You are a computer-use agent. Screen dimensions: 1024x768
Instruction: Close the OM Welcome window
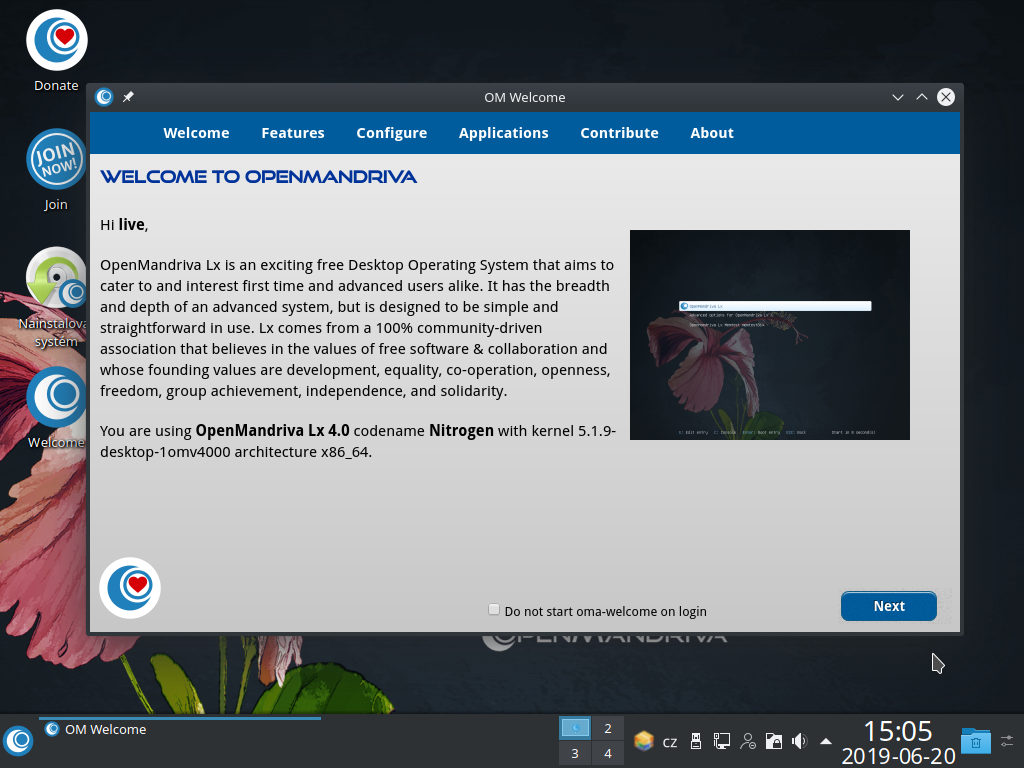tap(946, 97)
